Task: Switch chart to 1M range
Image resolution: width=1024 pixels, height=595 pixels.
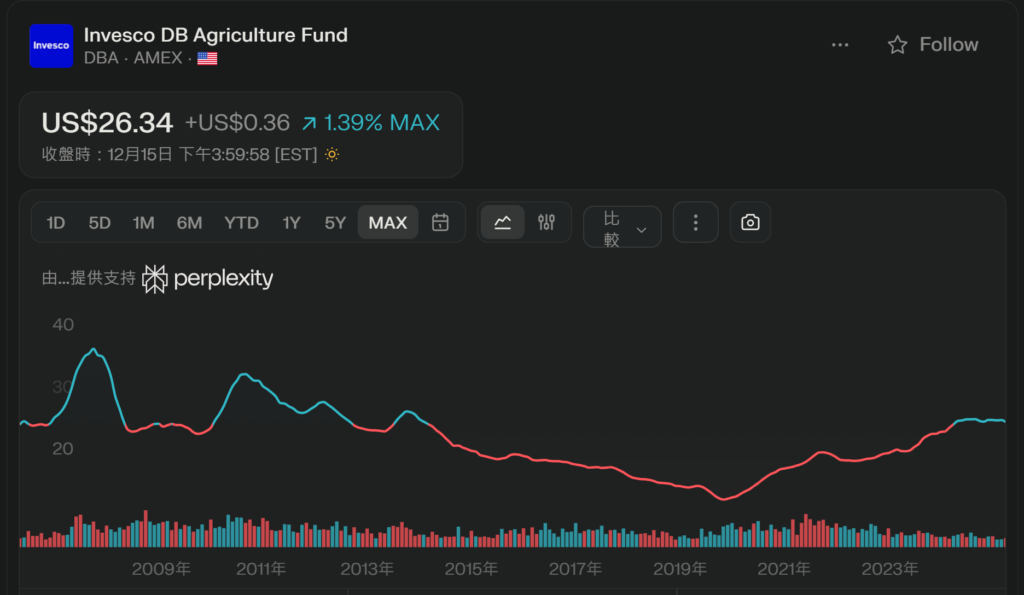Action: [x=143, y=223]
